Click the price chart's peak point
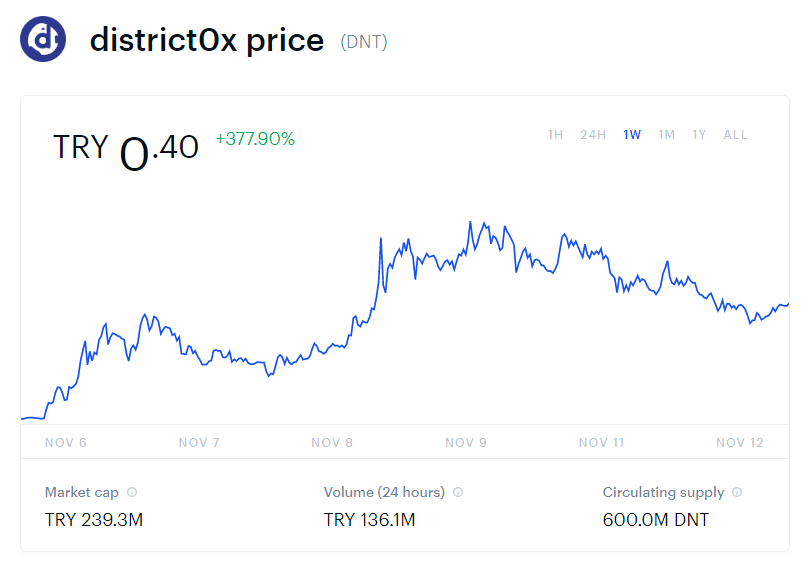Image resolution: width=808 pixels, height=576 pixels. 471,223
